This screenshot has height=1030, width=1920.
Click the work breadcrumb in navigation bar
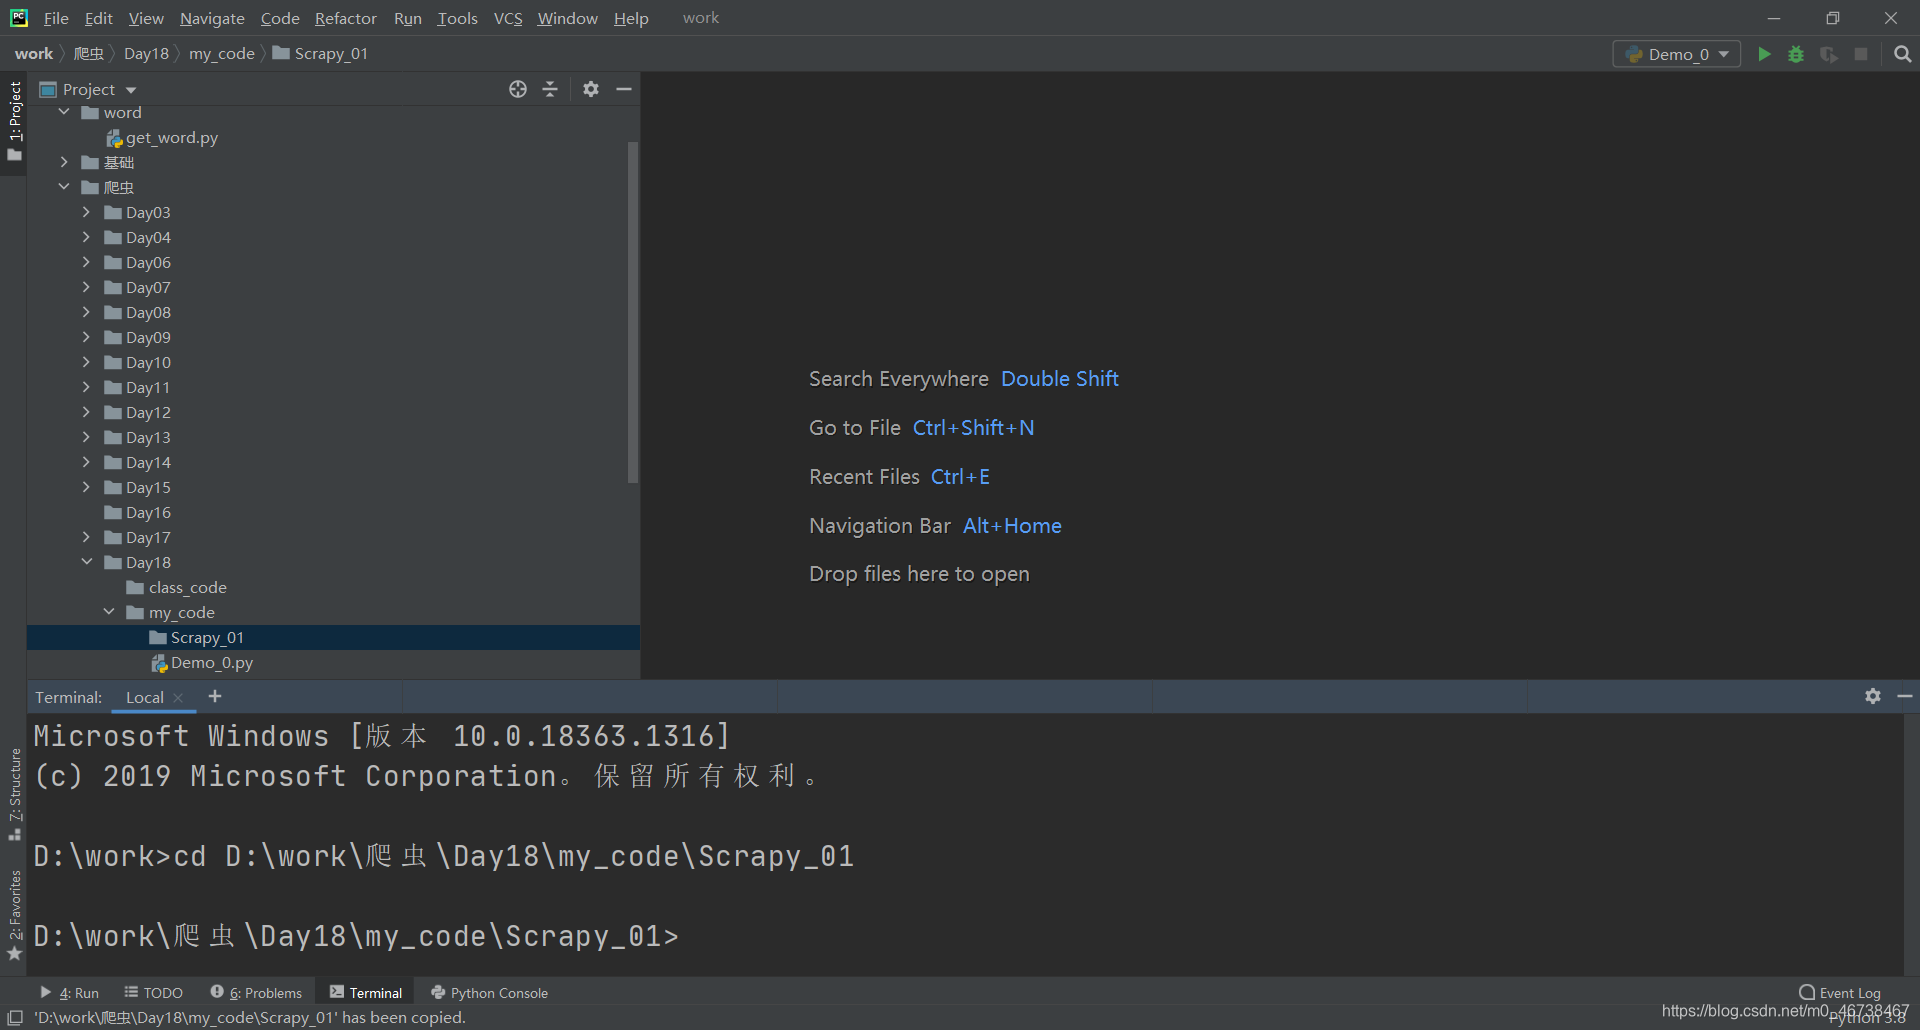point(34,54)
